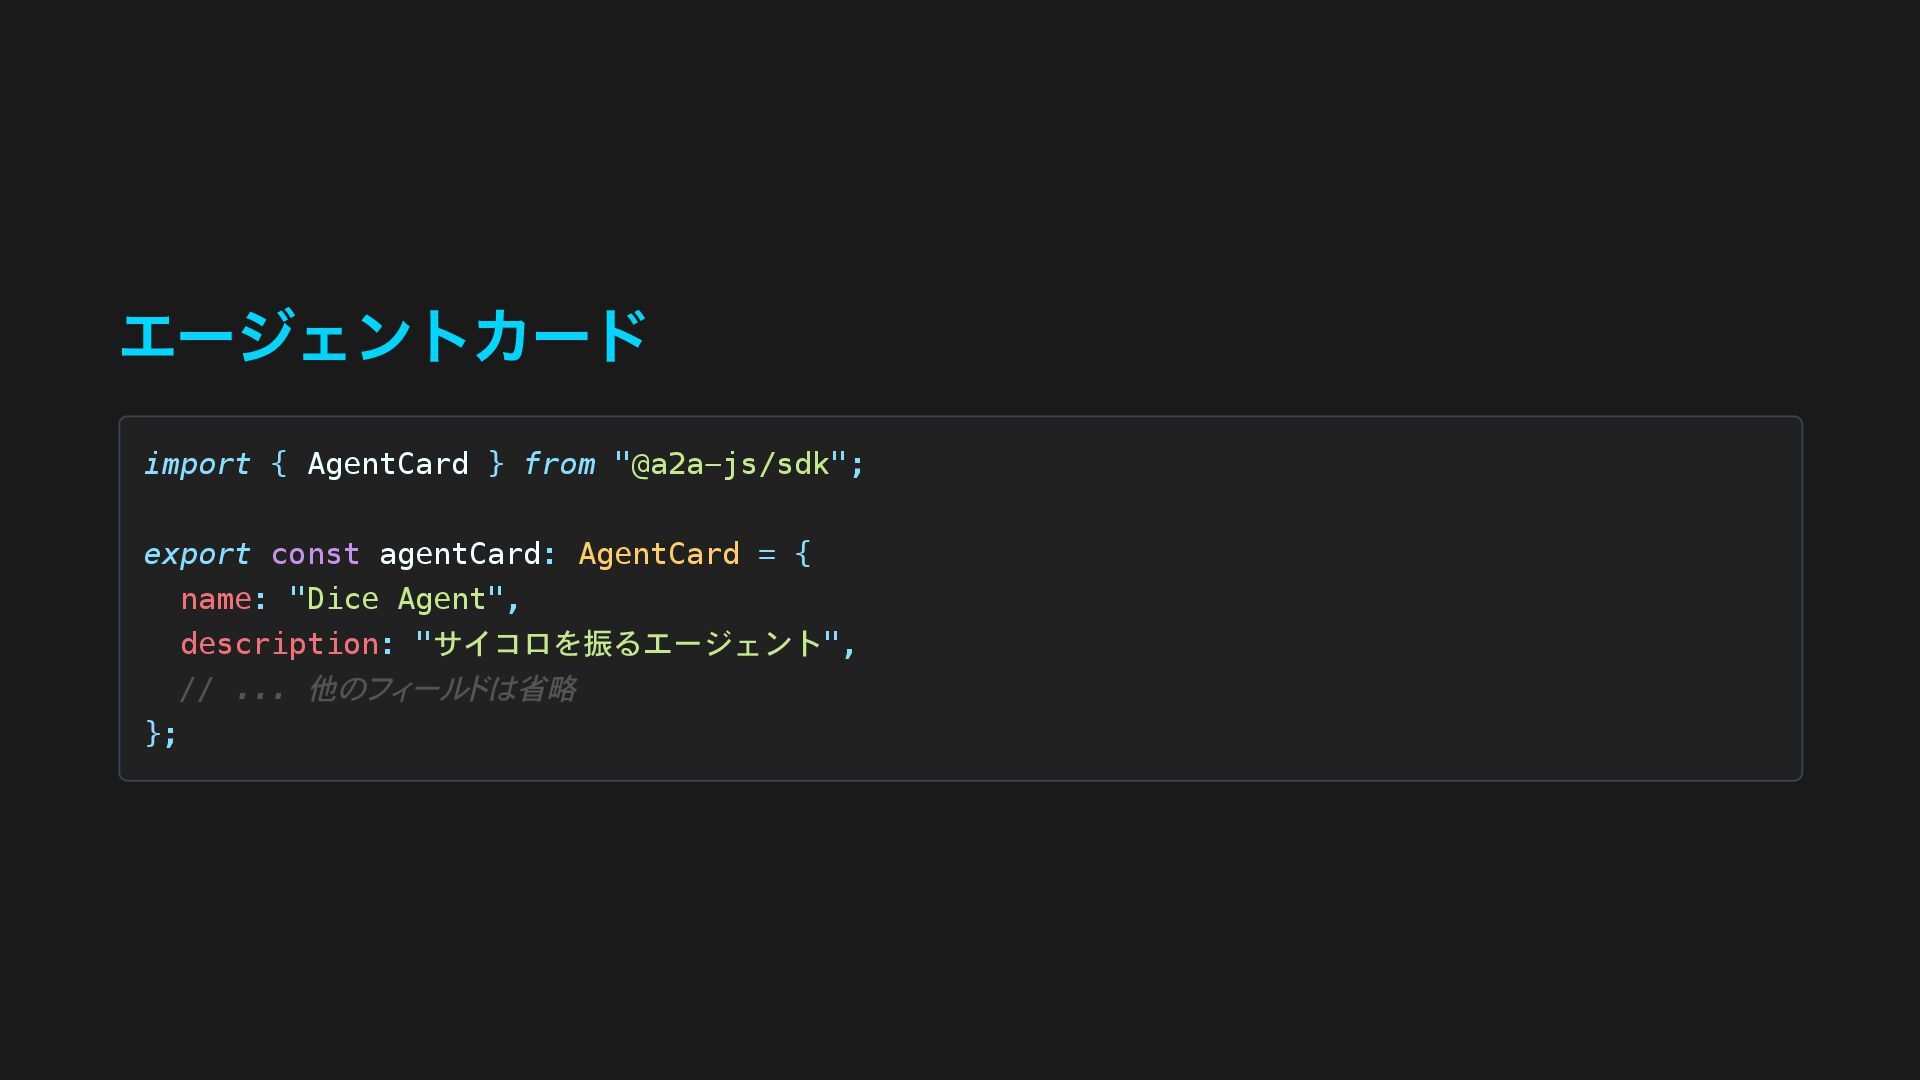This screenshot has height=1080, width=1920.
Task: Click the purple const keyword
Action: 315,554
